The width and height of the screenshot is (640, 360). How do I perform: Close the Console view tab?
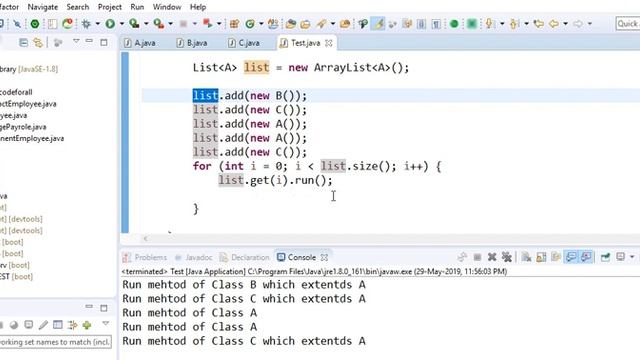tap(324, 258)
